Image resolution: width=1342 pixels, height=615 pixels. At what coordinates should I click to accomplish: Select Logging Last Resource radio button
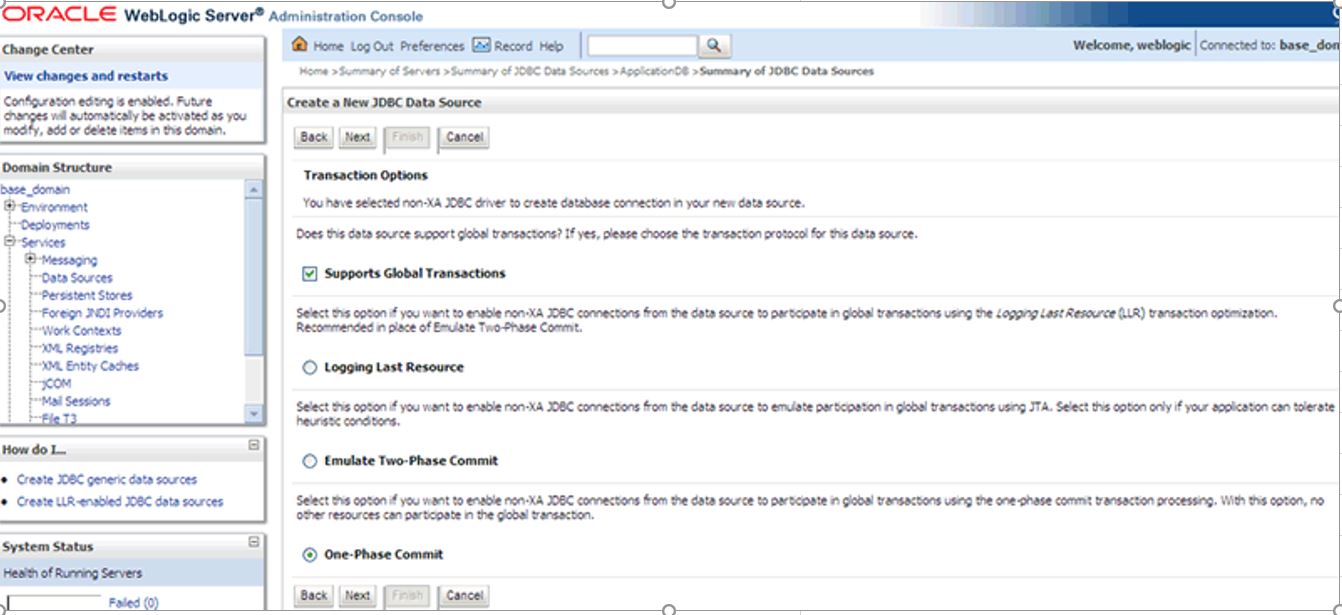tap(310, 367)
